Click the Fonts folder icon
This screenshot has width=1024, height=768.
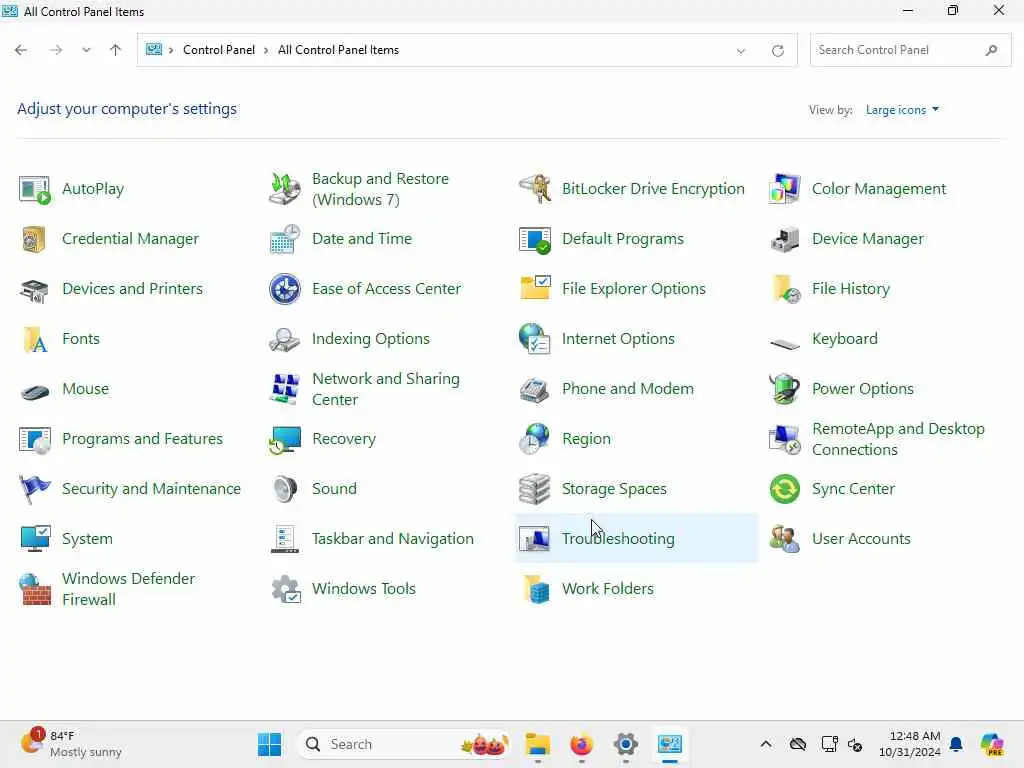click(x=34, y=339)
